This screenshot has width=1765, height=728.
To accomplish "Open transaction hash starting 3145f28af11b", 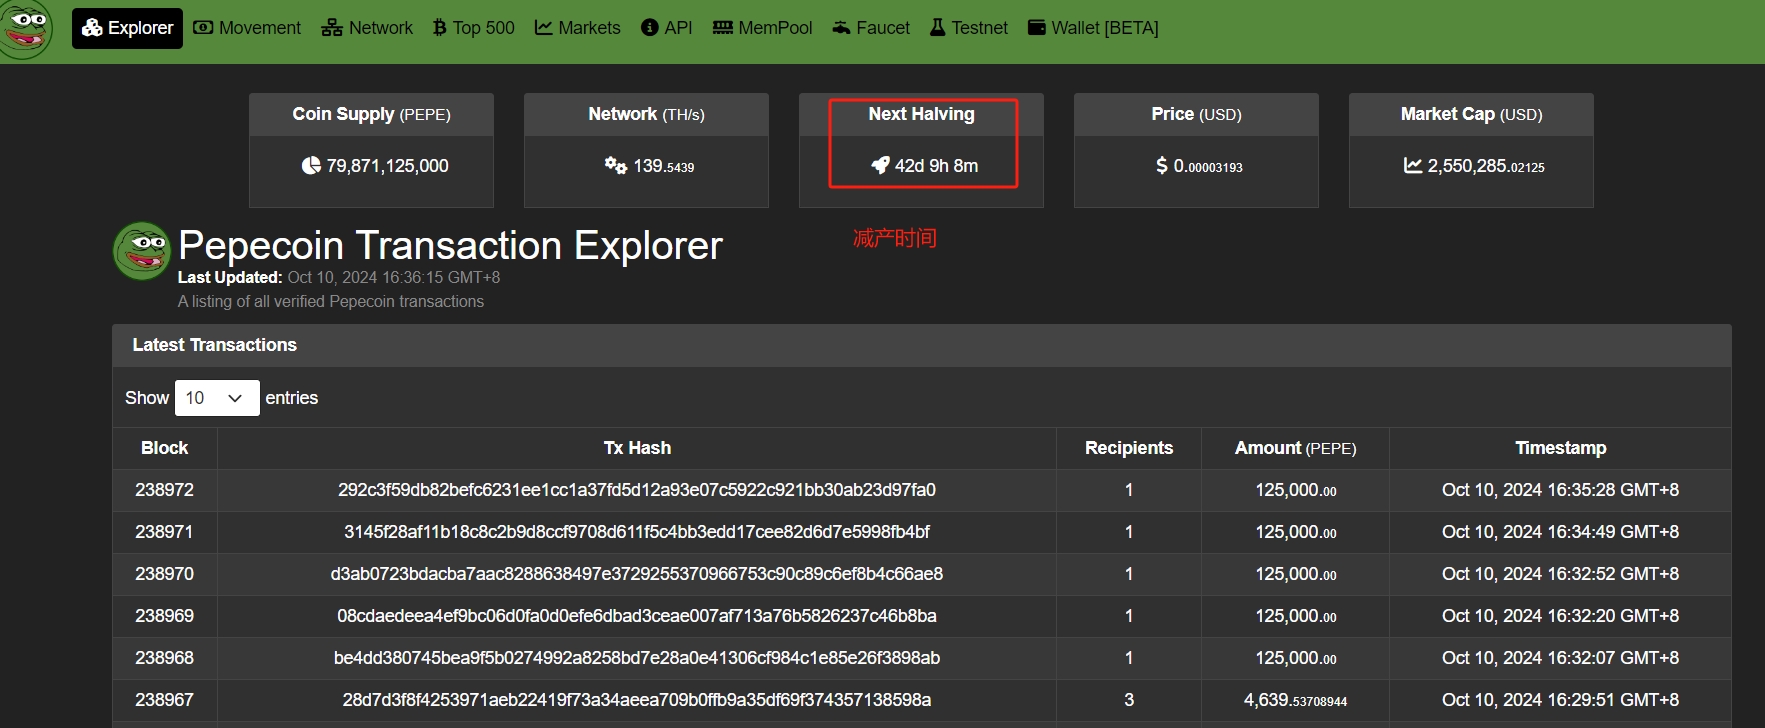I will pos(637,532).
